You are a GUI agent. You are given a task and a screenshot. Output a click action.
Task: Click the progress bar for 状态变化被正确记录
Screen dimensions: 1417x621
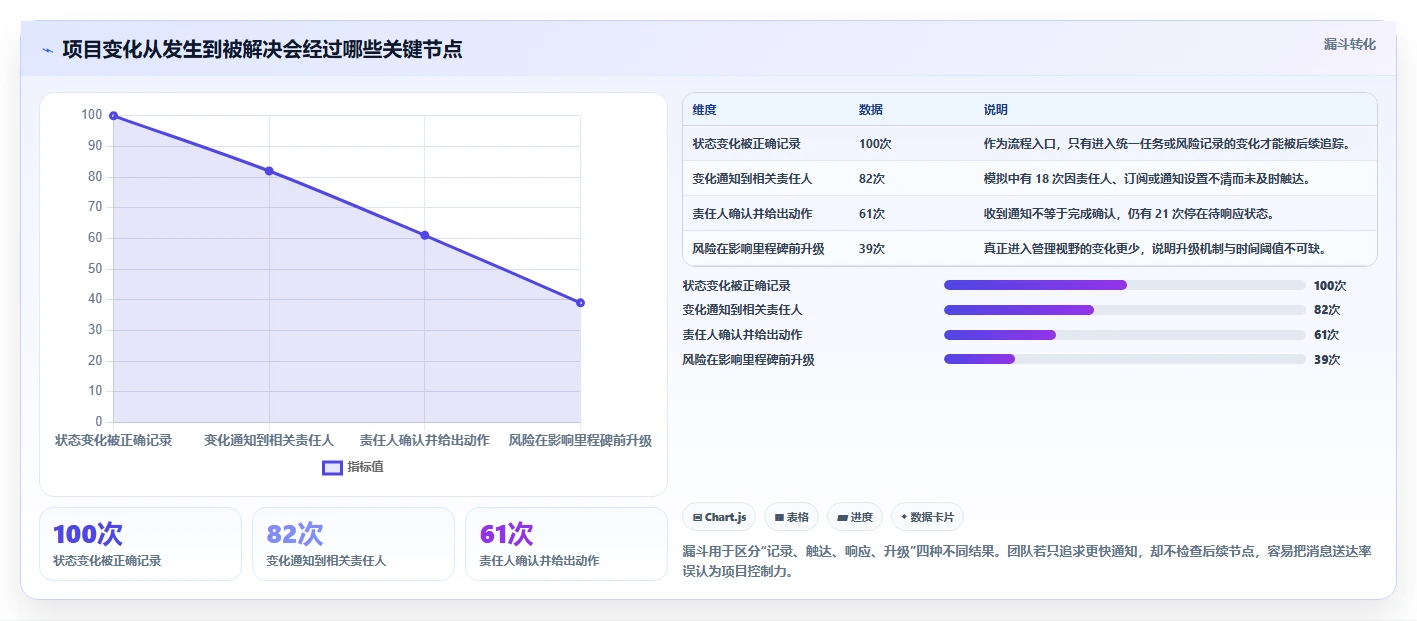(x=1125, y=285)
